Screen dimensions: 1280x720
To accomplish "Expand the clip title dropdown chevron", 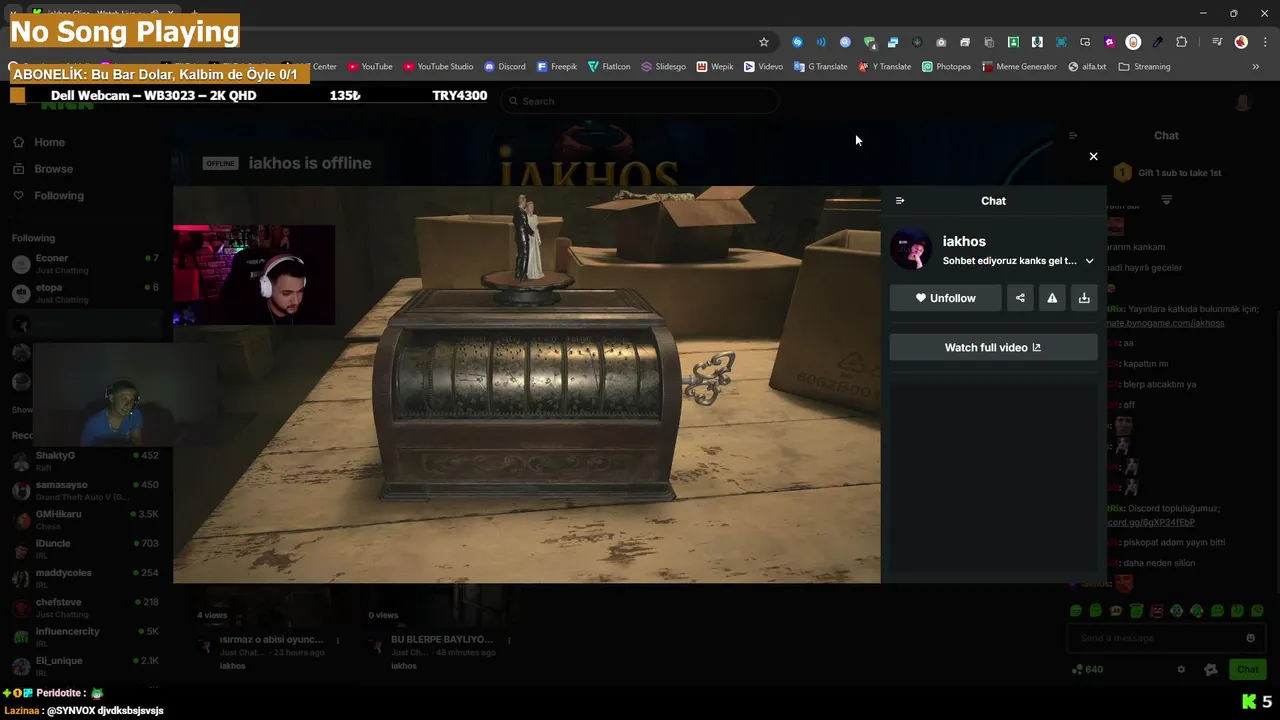I will [x=1089, y=261].
